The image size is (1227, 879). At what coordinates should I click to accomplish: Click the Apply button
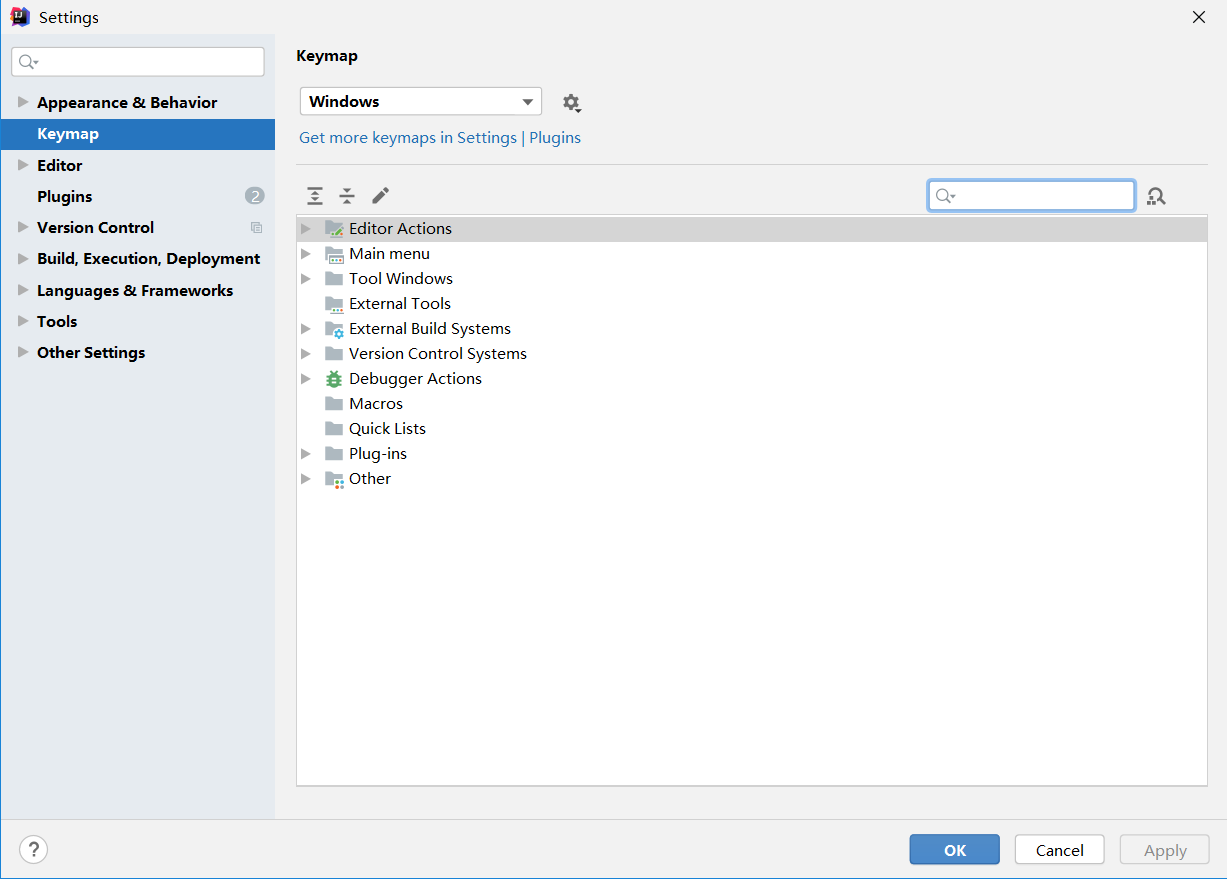[1165, 850]
